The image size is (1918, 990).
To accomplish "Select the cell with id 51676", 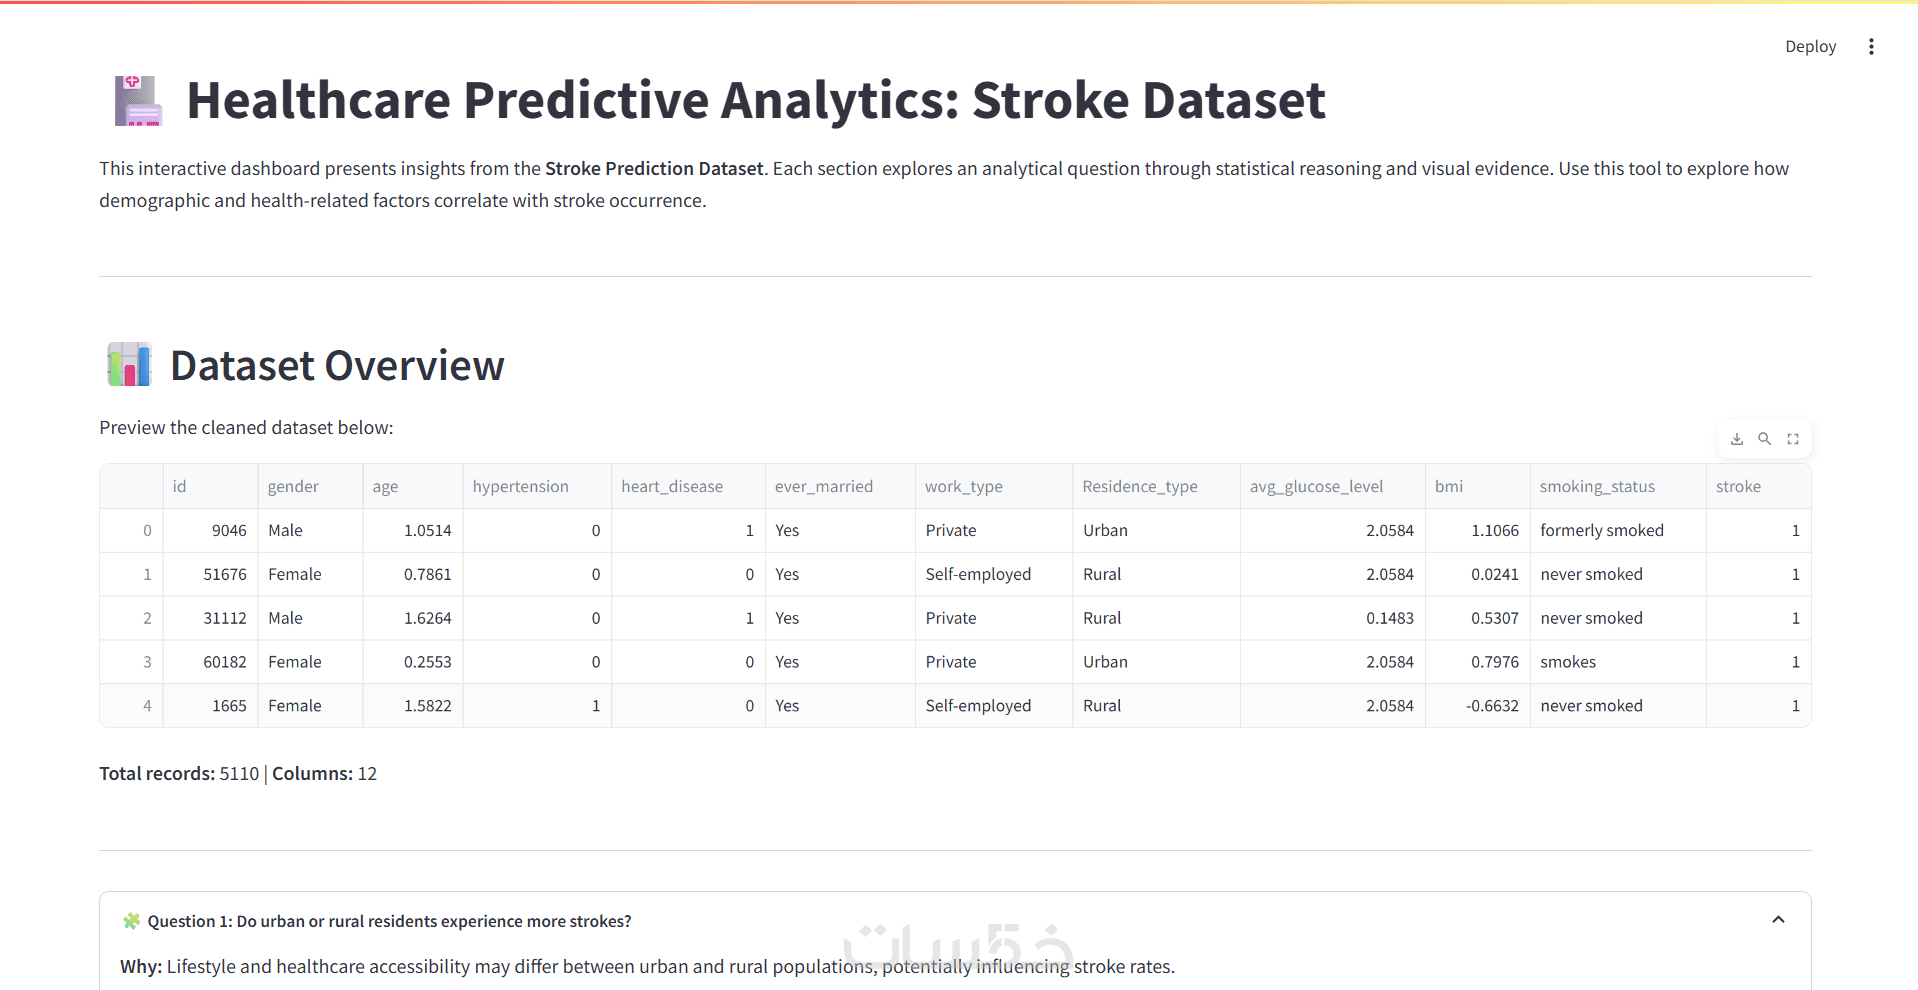I will (x=211, y=574).
